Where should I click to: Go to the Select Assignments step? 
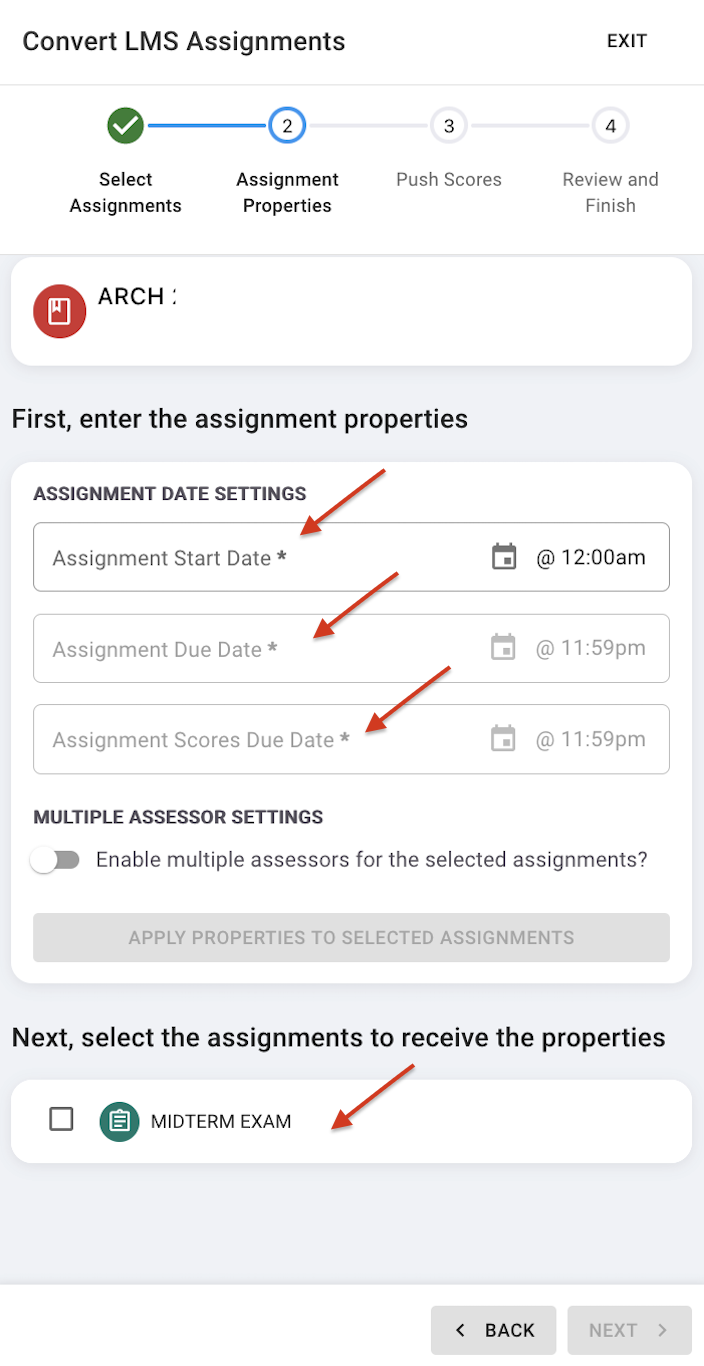[126, 192]
